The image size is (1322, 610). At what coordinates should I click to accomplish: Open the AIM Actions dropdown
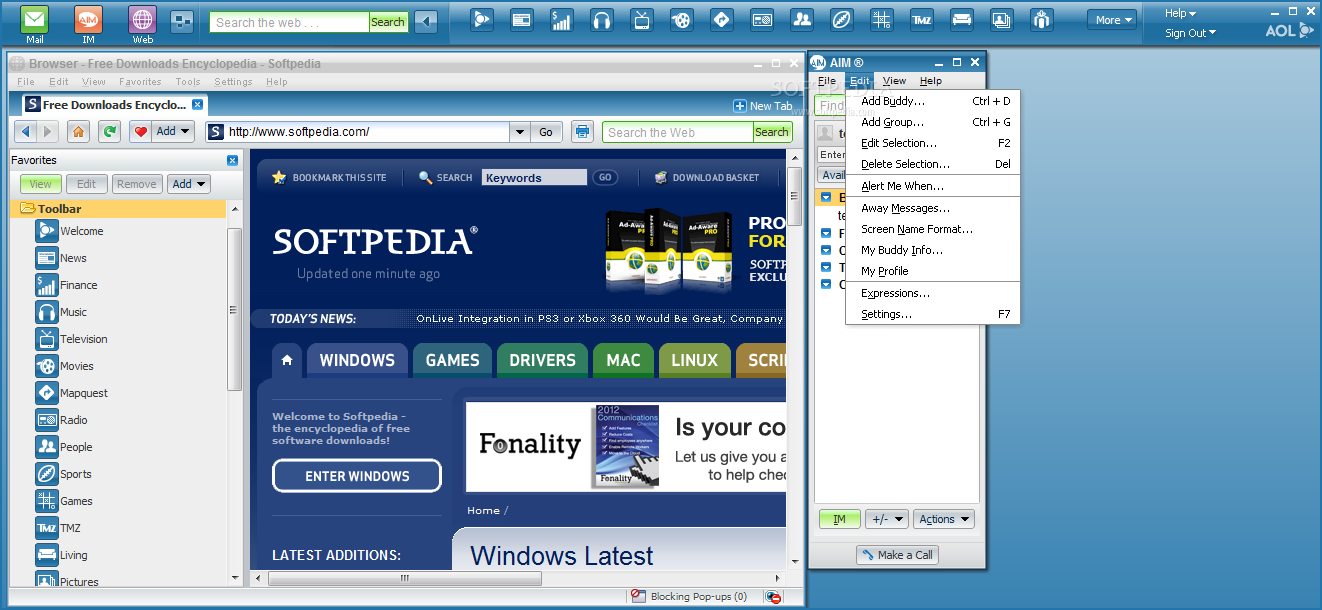pyautogui.click(x=943, y=519)
